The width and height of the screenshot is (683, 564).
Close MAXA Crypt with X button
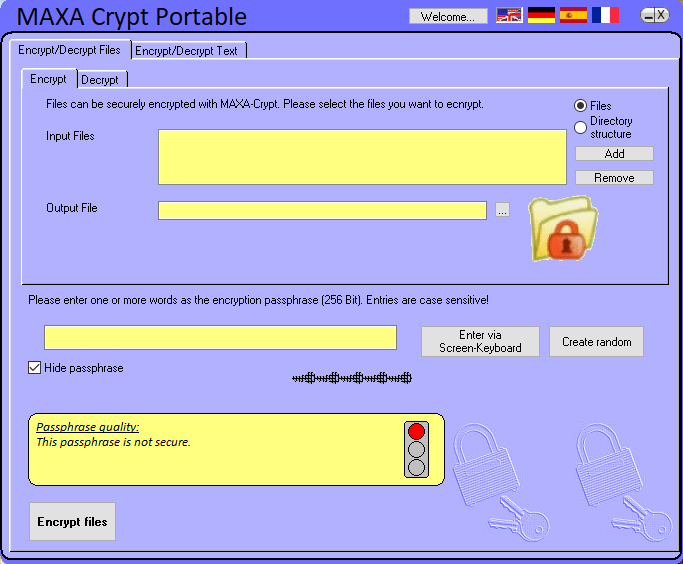(x=662, y=16)
